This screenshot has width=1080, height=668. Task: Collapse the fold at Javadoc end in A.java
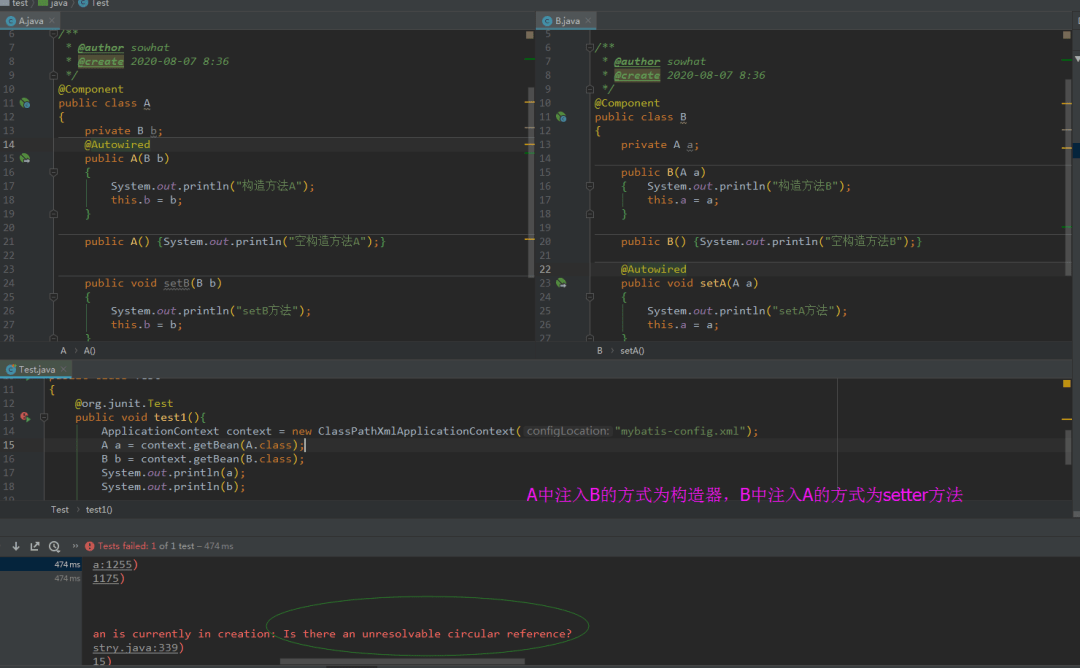pos(53,75)
